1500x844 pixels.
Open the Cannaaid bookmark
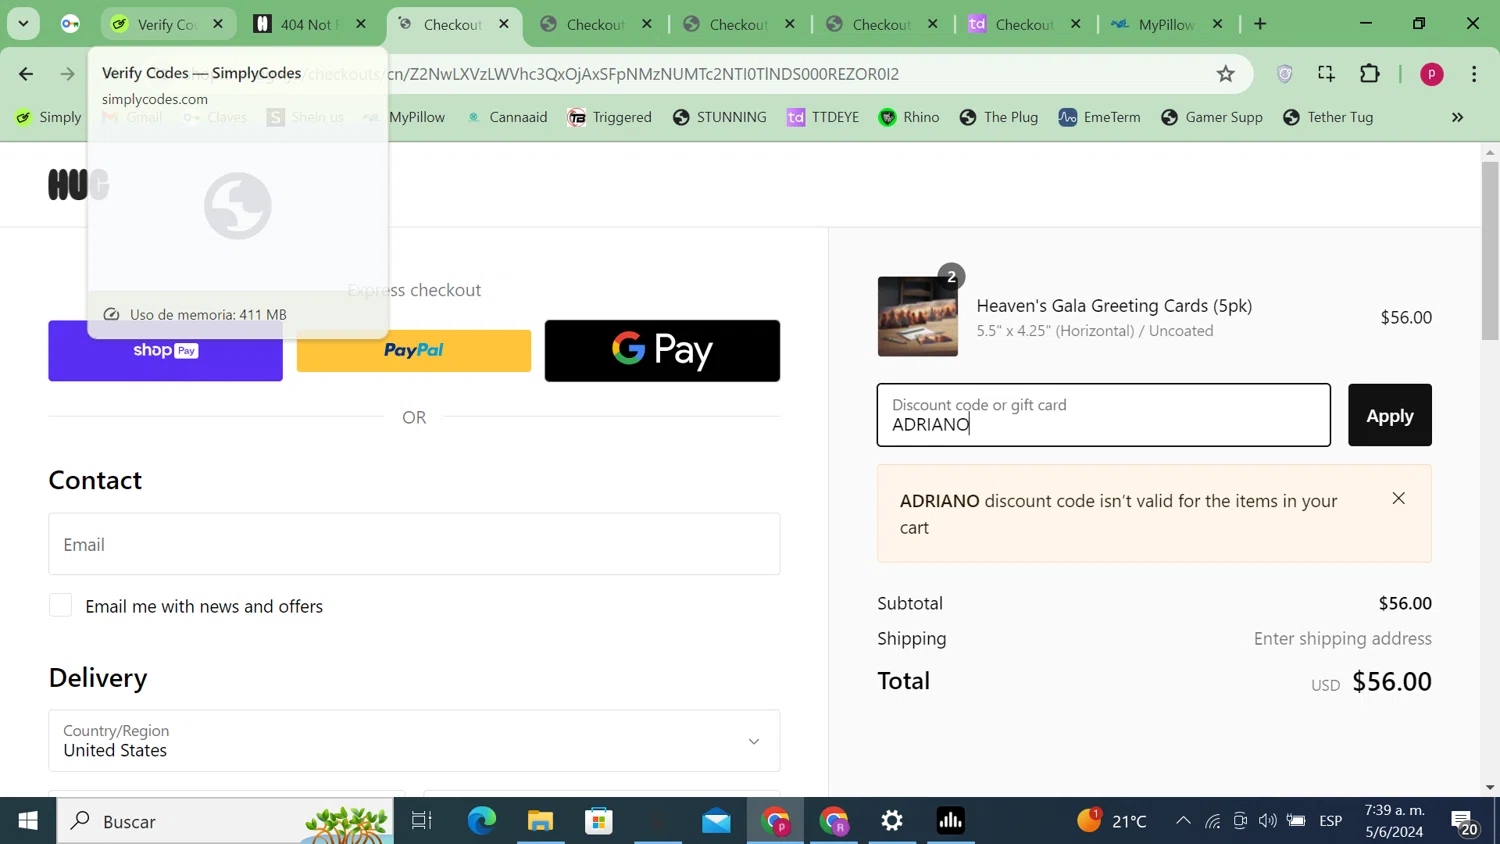point(507,117)
